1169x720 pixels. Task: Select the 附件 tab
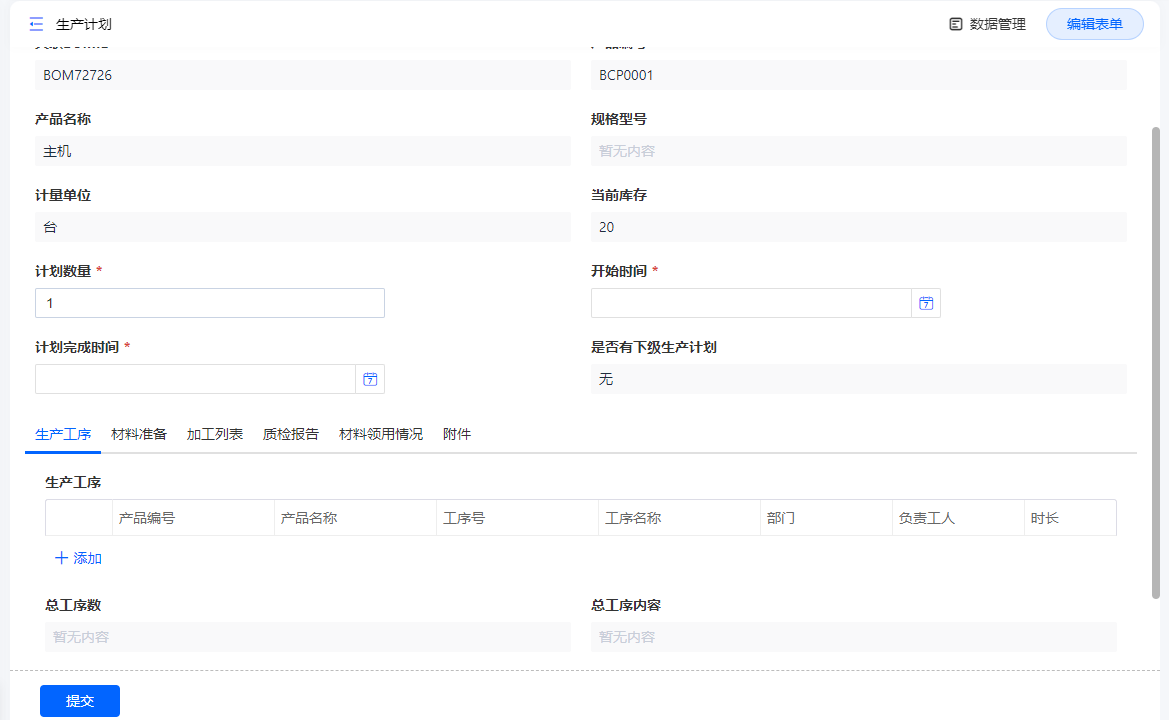tap(457, 435)
